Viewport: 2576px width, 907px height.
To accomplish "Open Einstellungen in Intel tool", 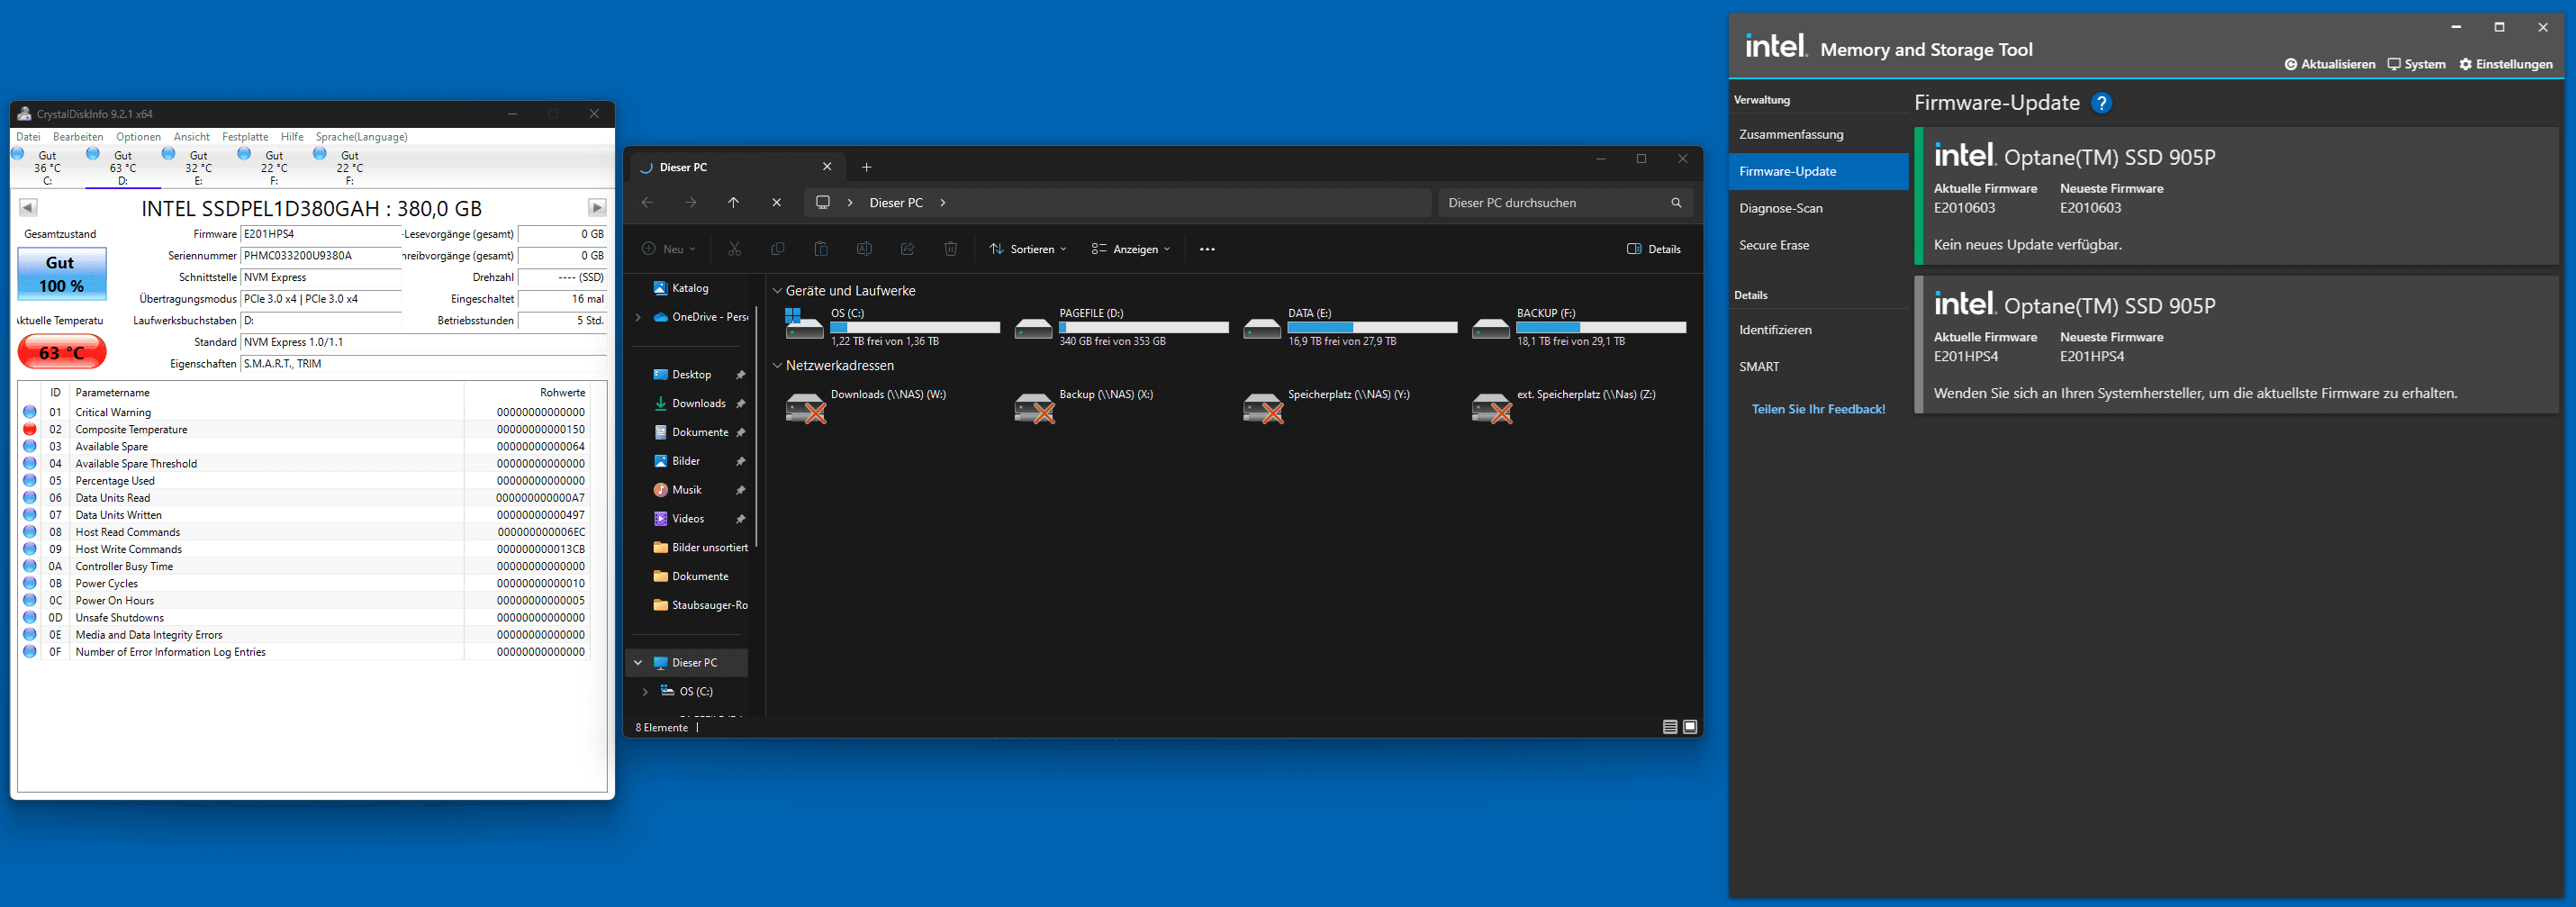I will pos(2505,64).
